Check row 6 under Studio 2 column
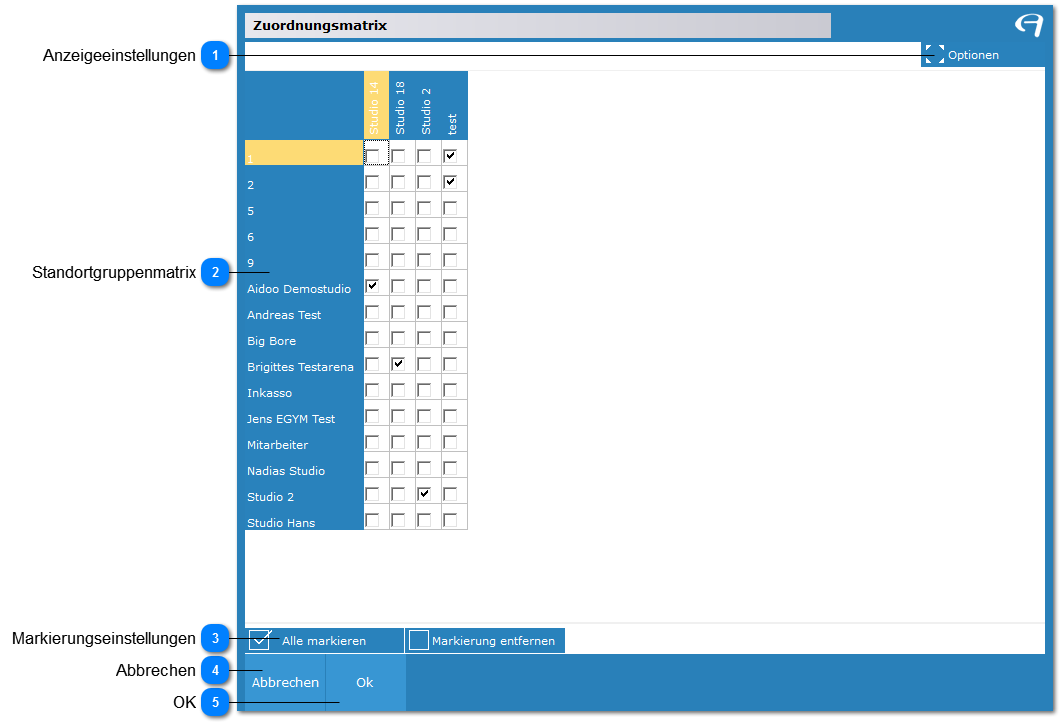The height and width of the screenshot is (728, 1062). point(424,234)
